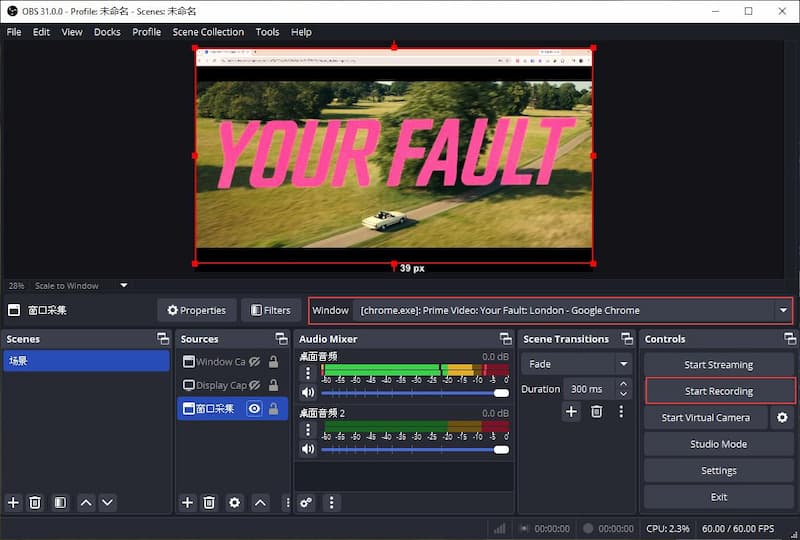Viewport: 800px width, 540px height.
Task: Open Audio Mixer three-dot menu at bottom
Action: [x=332, y=503]
